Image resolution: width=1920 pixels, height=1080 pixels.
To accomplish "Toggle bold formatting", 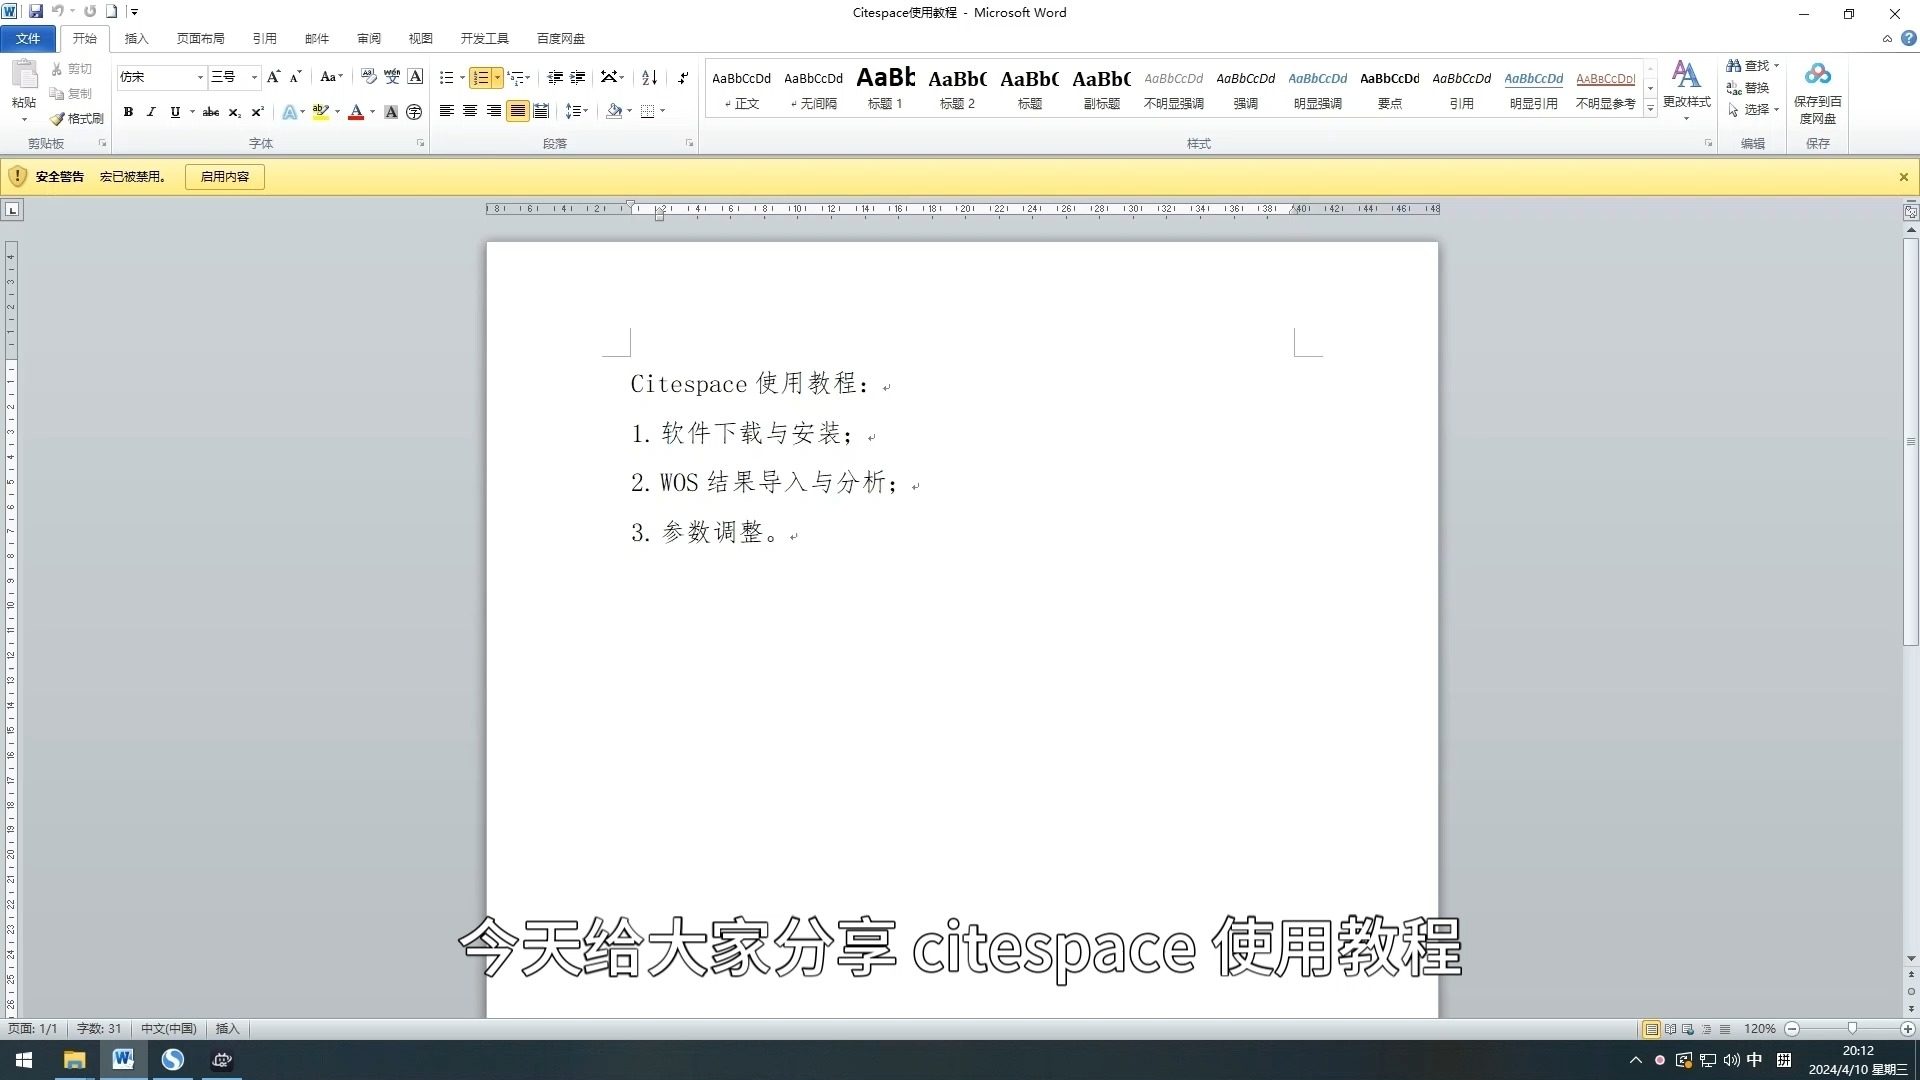I will pyautogui.click(x=128, y=112).
